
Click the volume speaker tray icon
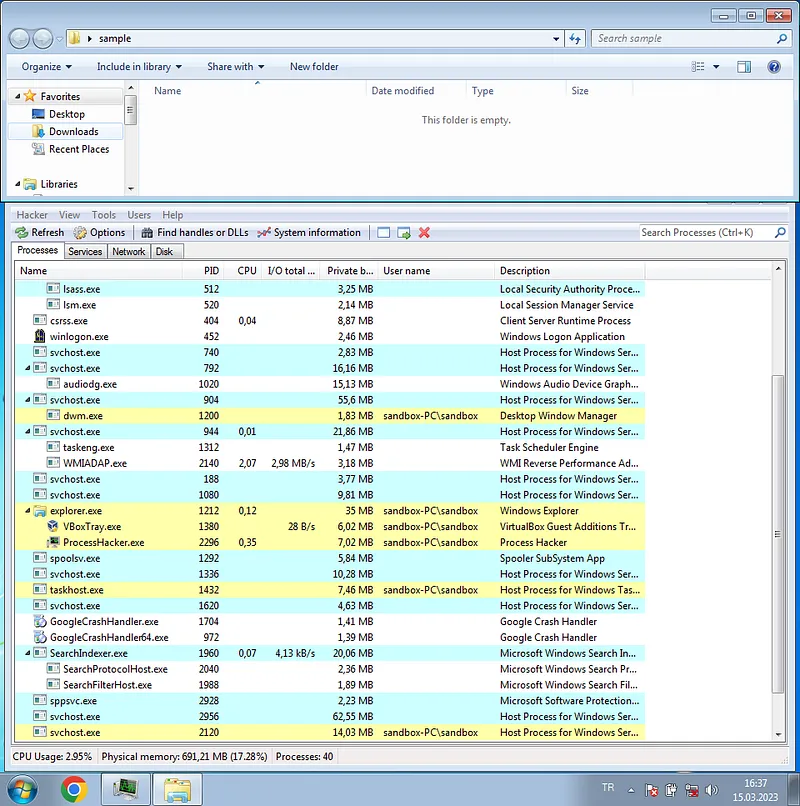[712, 790]
